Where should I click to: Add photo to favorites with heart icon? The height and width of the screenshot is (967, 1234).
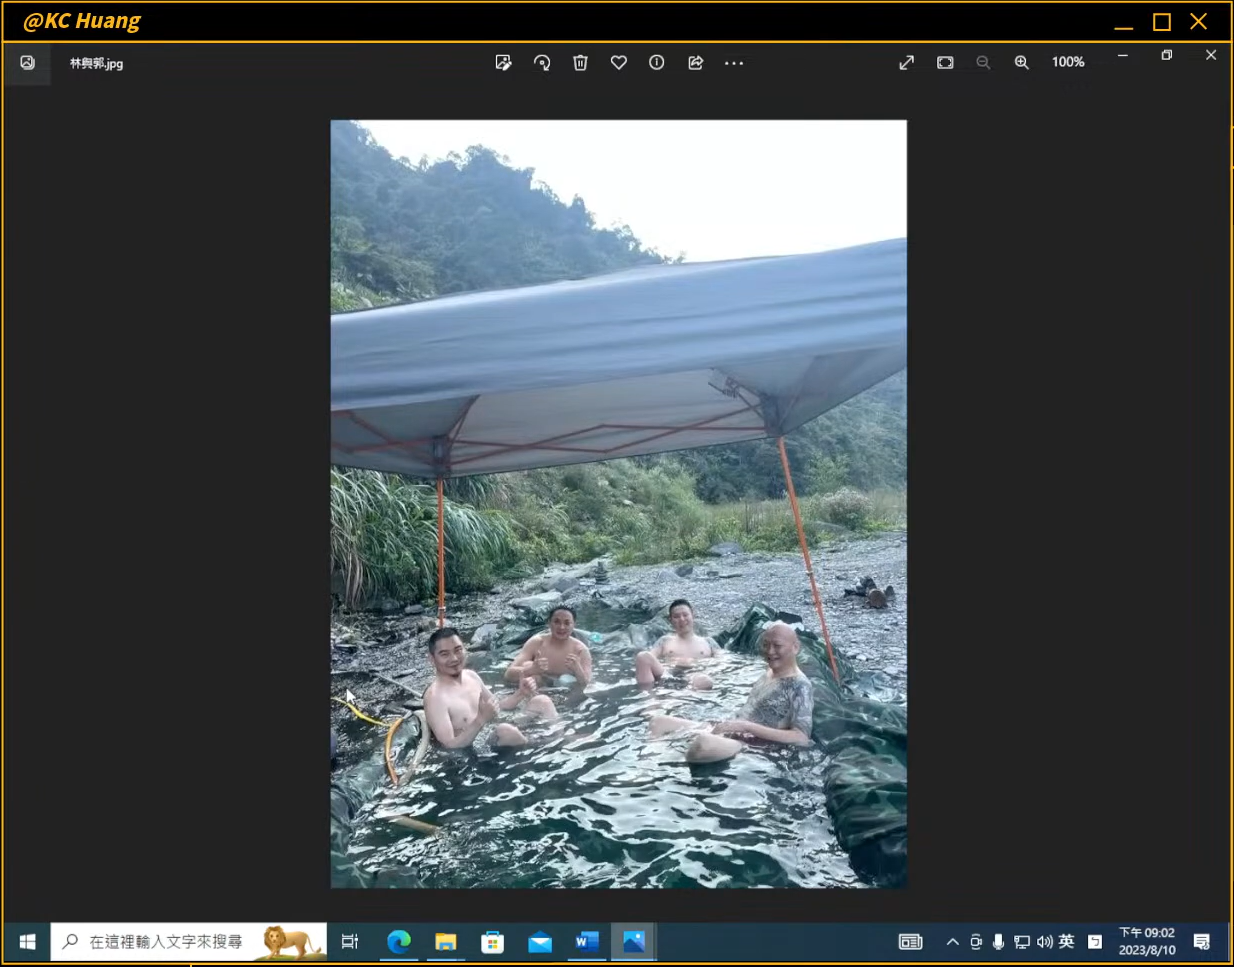619,63
